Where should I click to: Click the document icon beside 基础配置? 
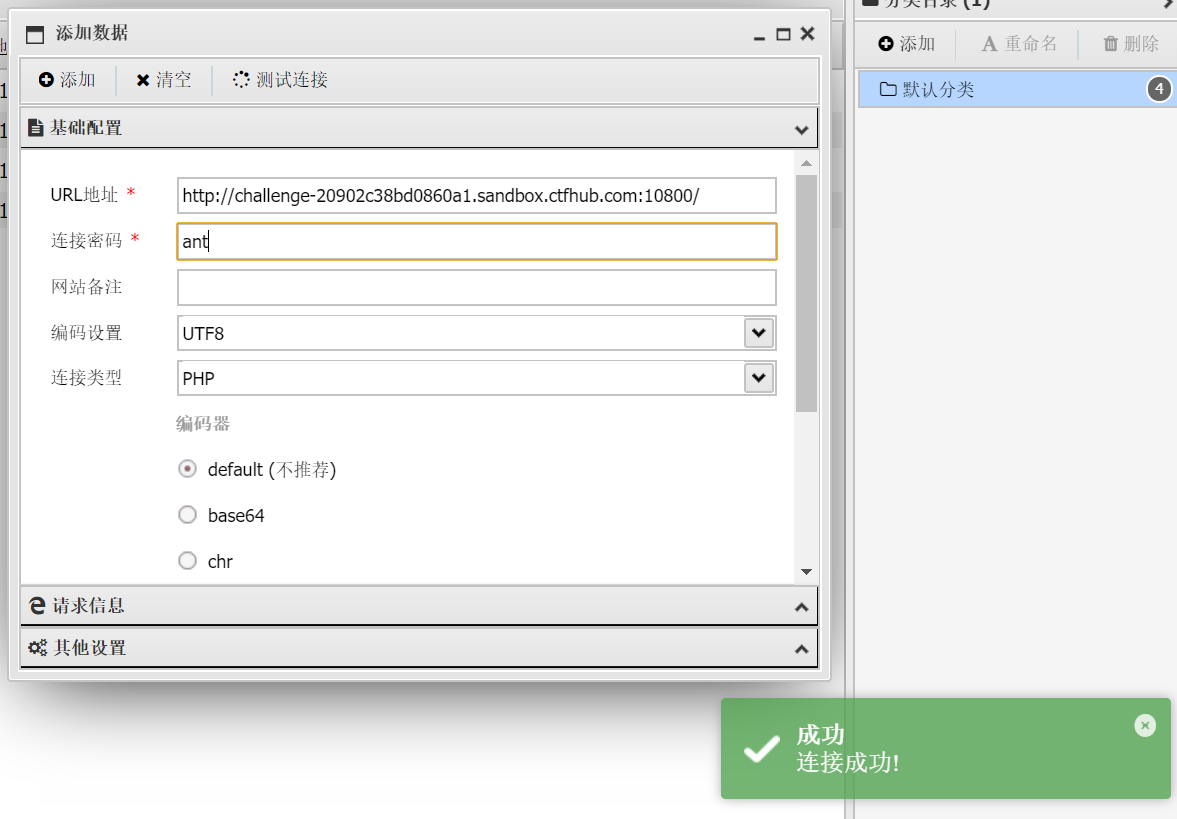coord(35,128)
